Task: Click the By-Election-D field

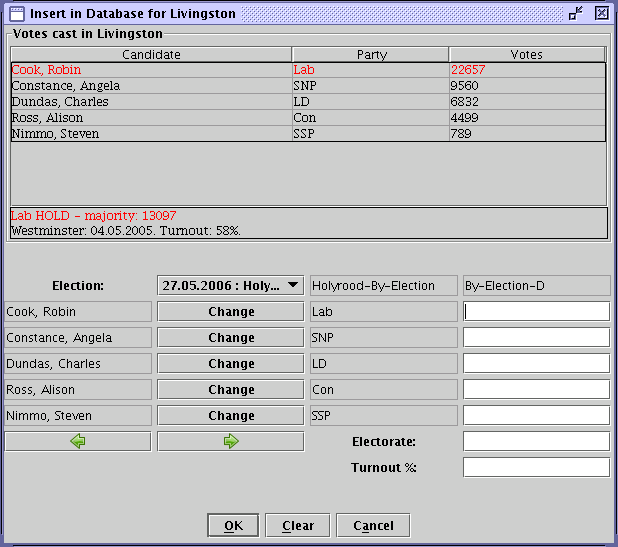Action: pyautogui.click(x=536, y=285)
